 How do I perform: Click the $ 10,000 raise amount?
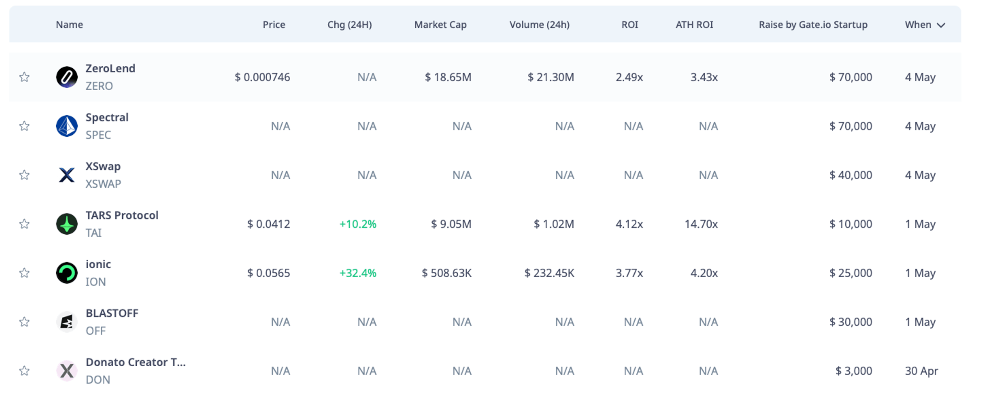851,224
